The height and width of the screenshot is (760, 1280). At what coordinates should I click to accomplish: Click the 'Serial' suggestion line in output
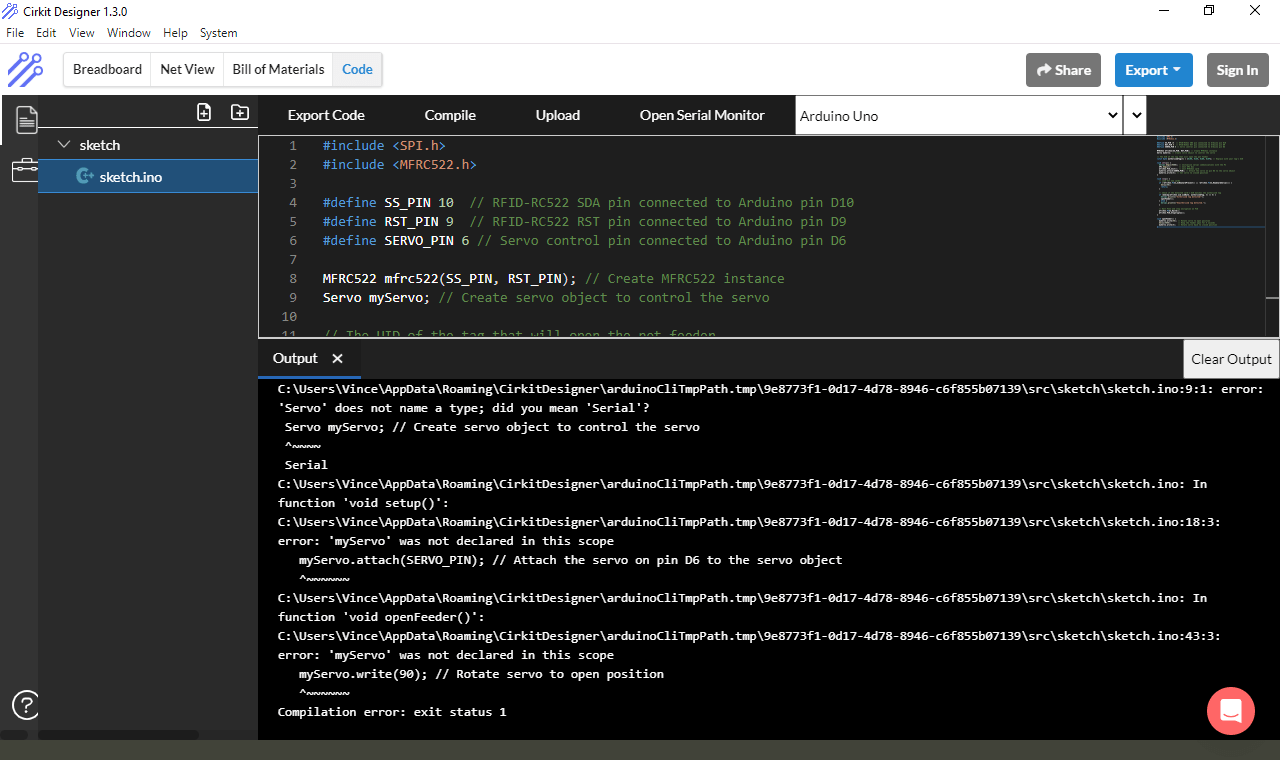pyautogui.click(x=306, y=465)
